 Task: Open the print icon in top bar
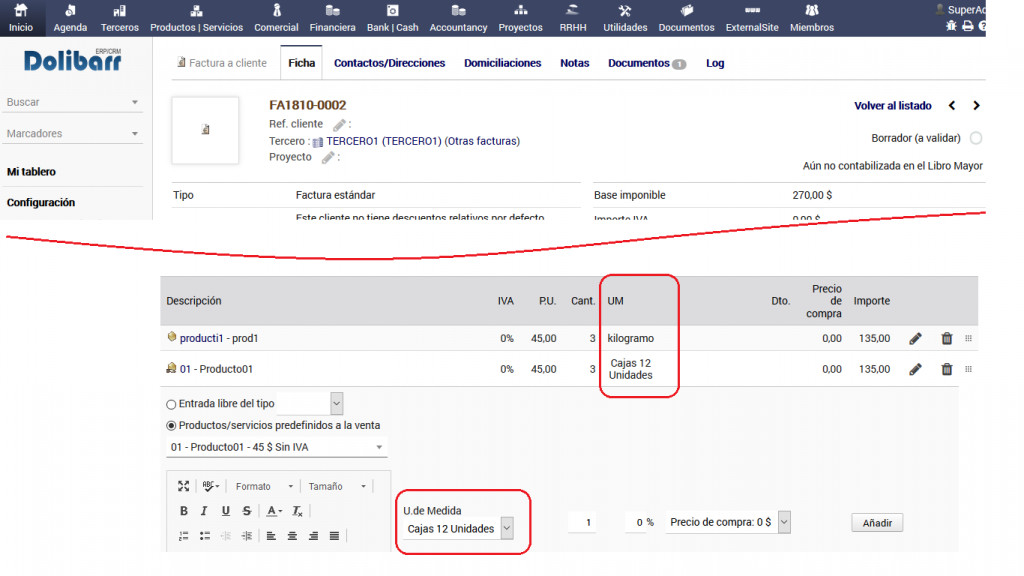[x=967, y=26]
